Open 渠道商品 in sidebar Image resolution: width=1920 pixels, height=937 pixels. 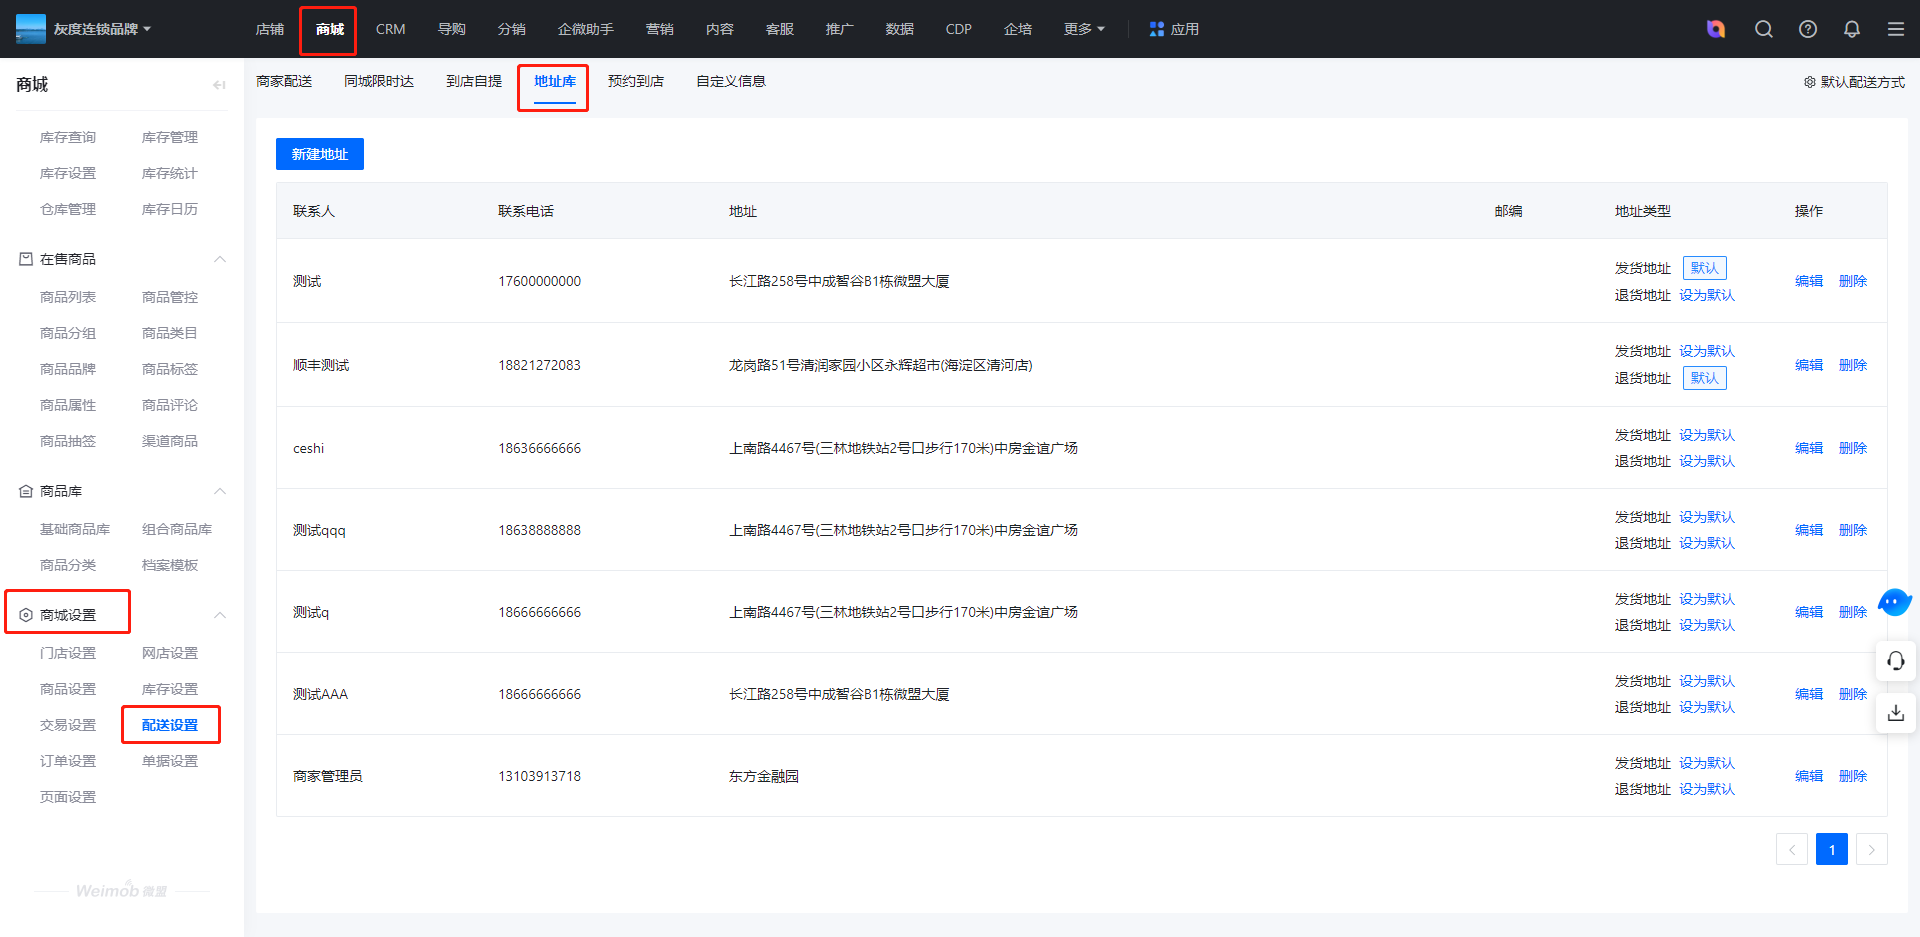coord(170,441)
